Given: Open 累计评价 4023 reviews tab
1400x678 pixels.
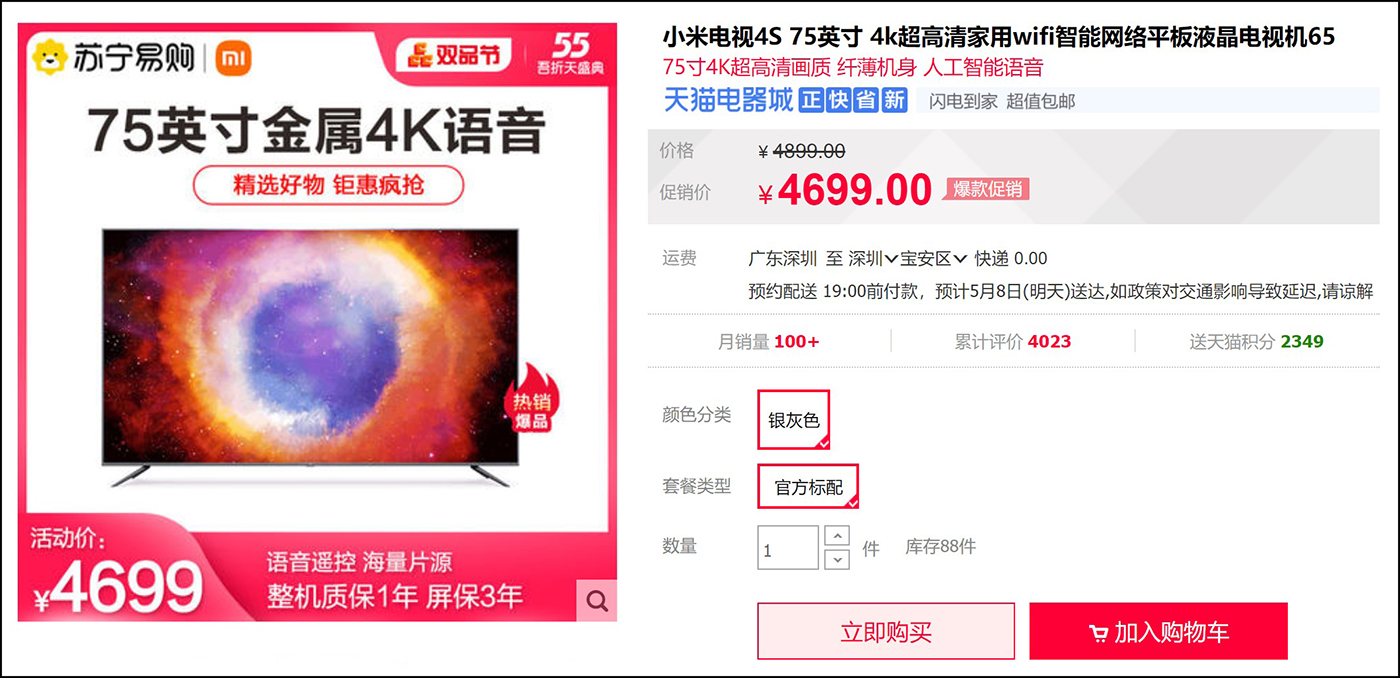Looking at the screenshot, I should pyautogui.click(x=1013, y=341).
